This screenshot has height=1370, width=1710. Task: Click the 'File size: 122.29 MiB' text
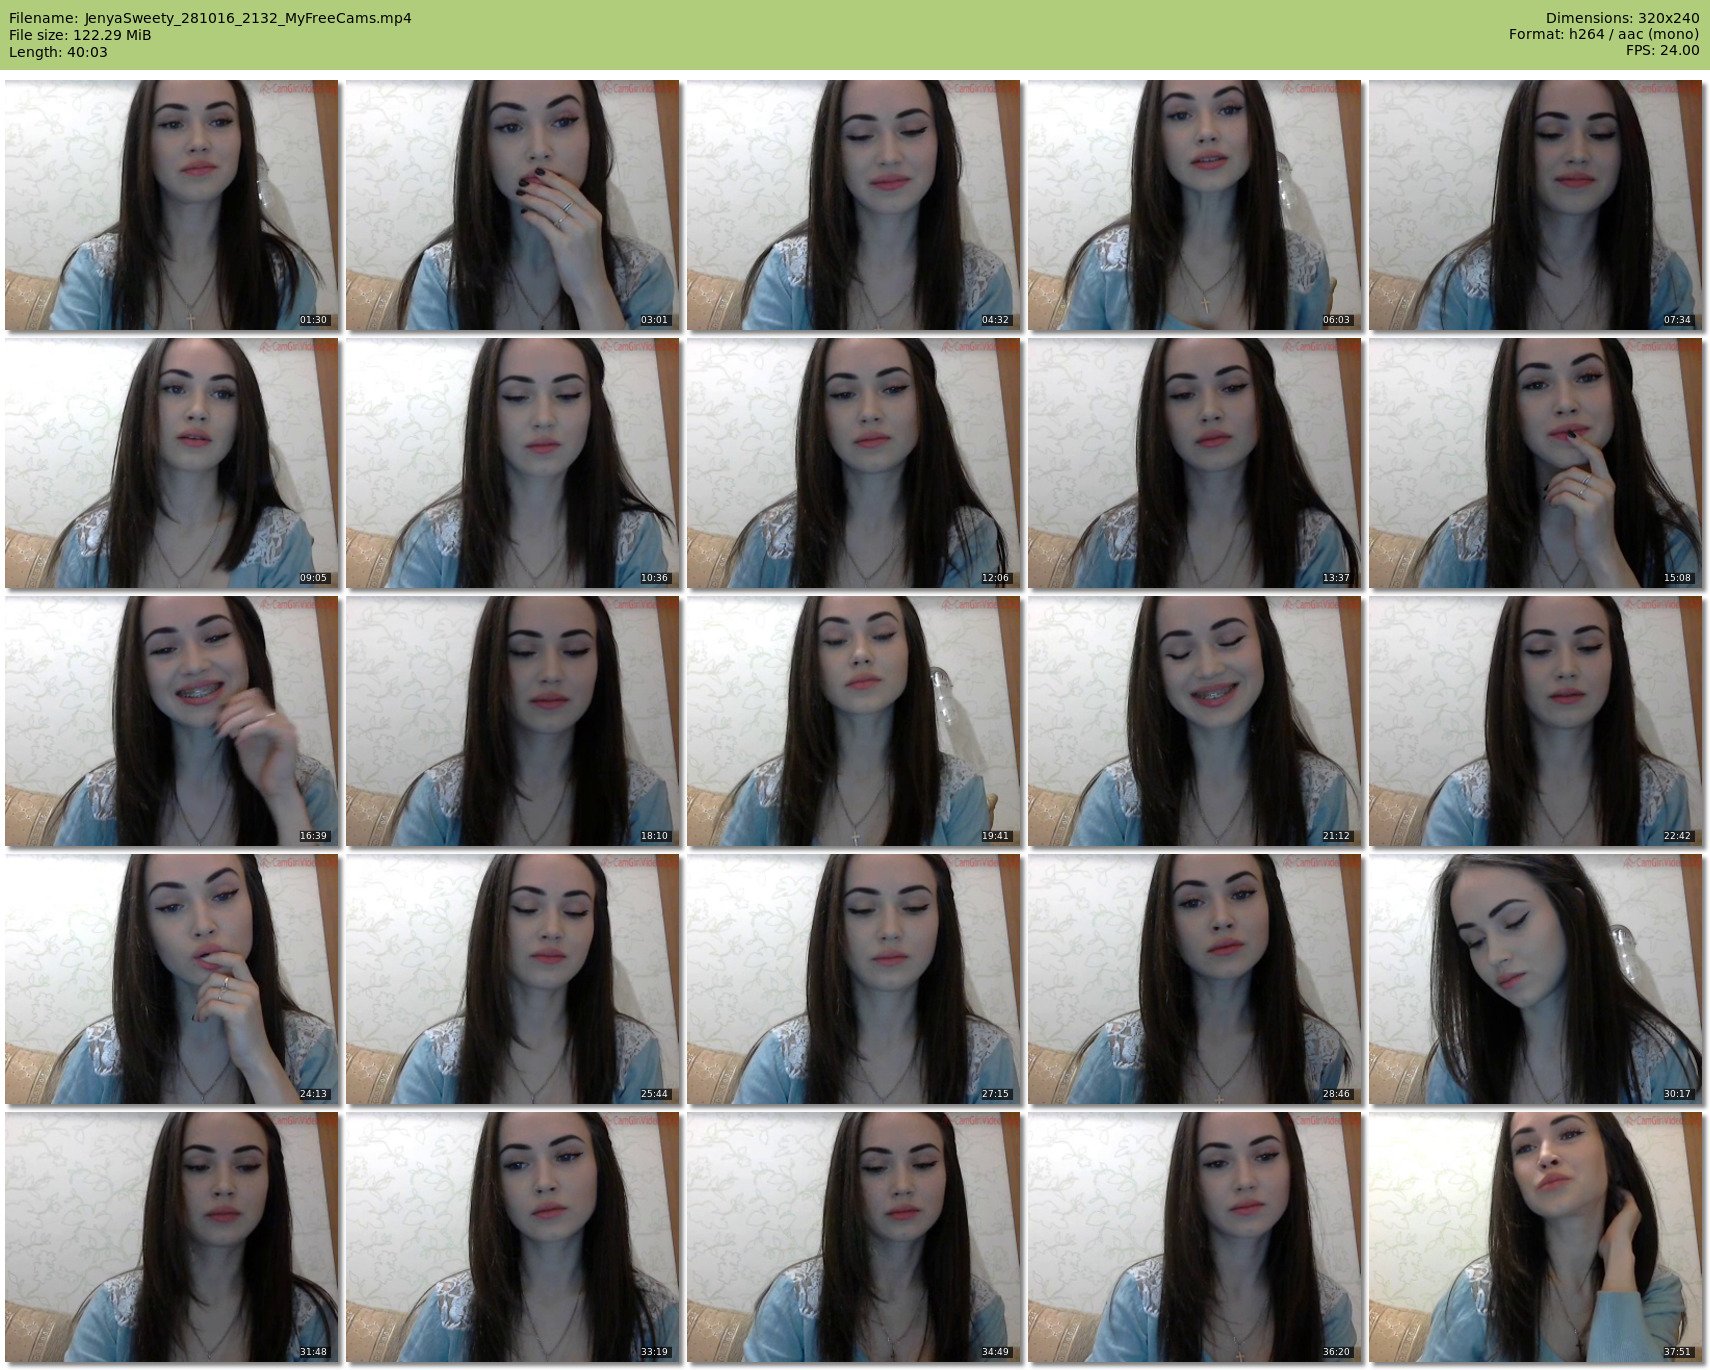coord(80,35)
